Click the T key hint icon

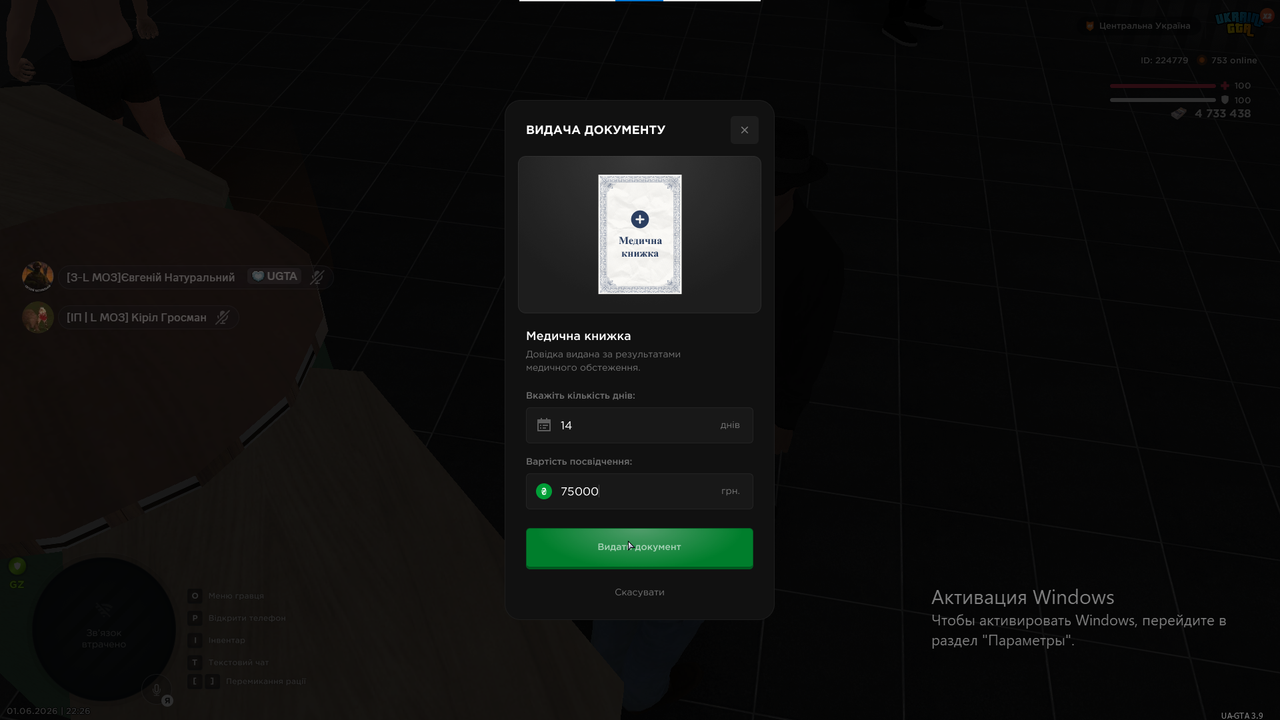coord(195,662)
